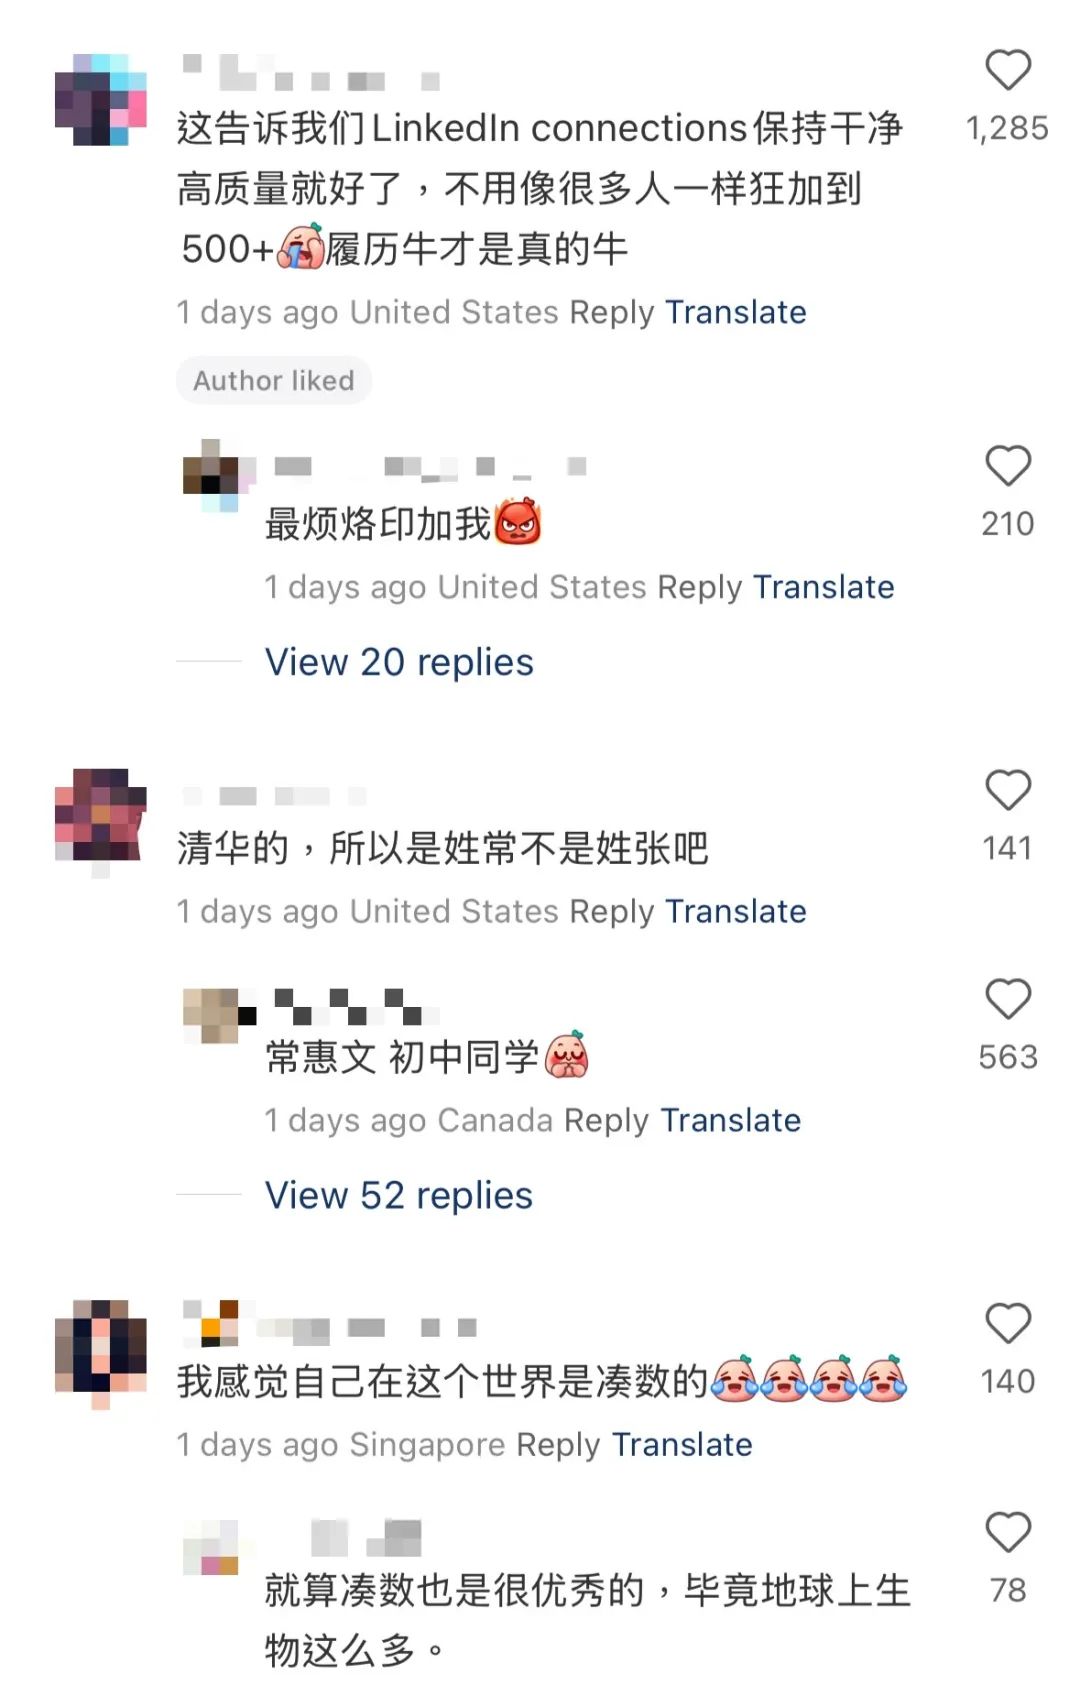1080x1696 pixels.
Task: Heart the 常惠文 初中同学 reply
Action: (1008, 999)
